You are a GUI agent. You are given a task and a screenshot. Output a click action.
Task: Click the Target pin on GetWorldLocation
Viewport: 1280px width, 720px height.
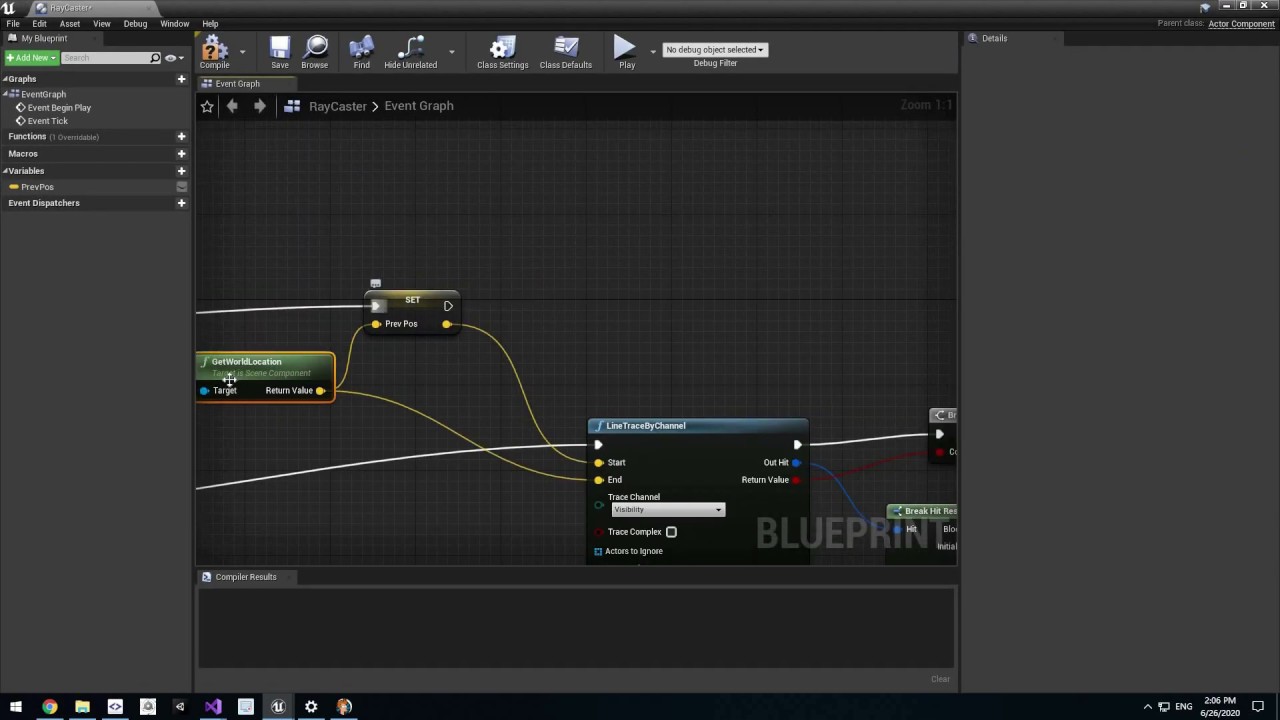point(205,391)
